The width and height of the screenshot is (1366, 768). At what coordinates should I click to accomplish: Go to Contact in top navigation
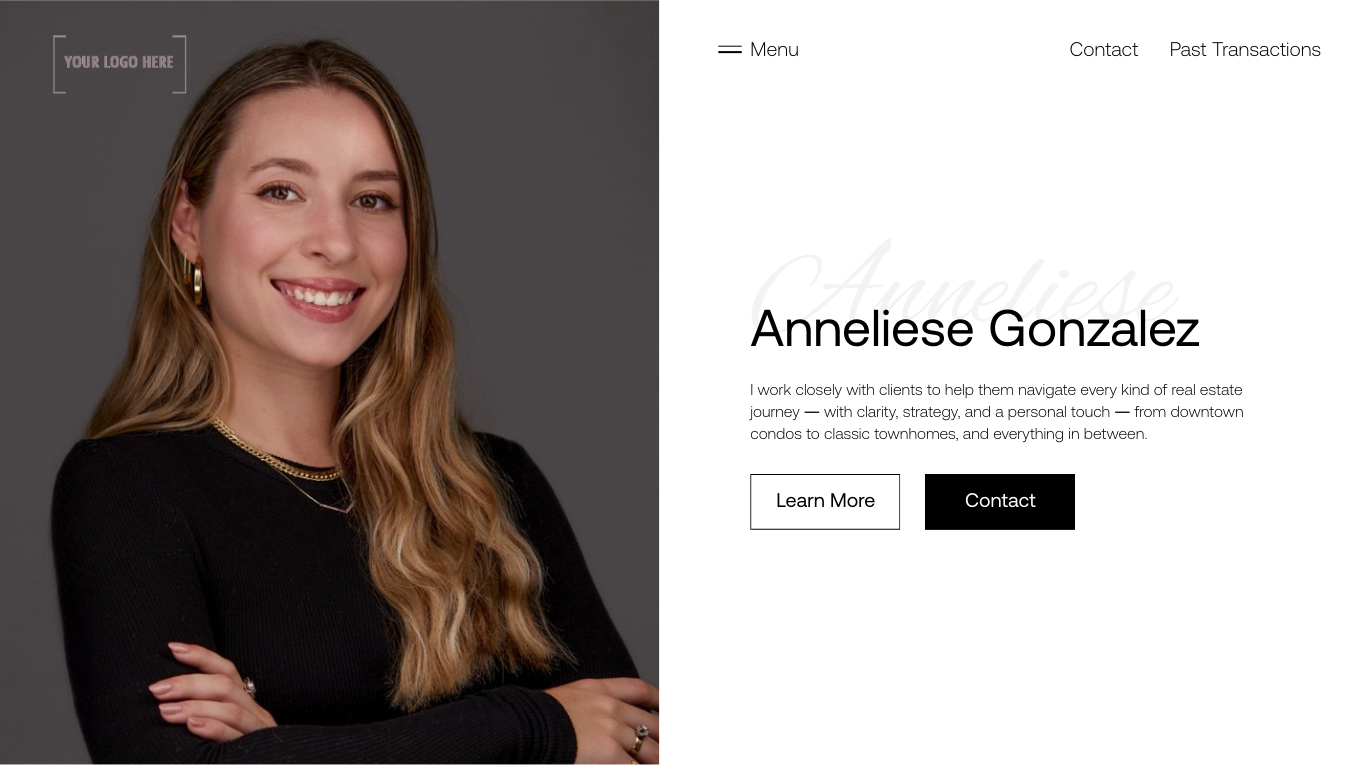(x=1103, y=49)
